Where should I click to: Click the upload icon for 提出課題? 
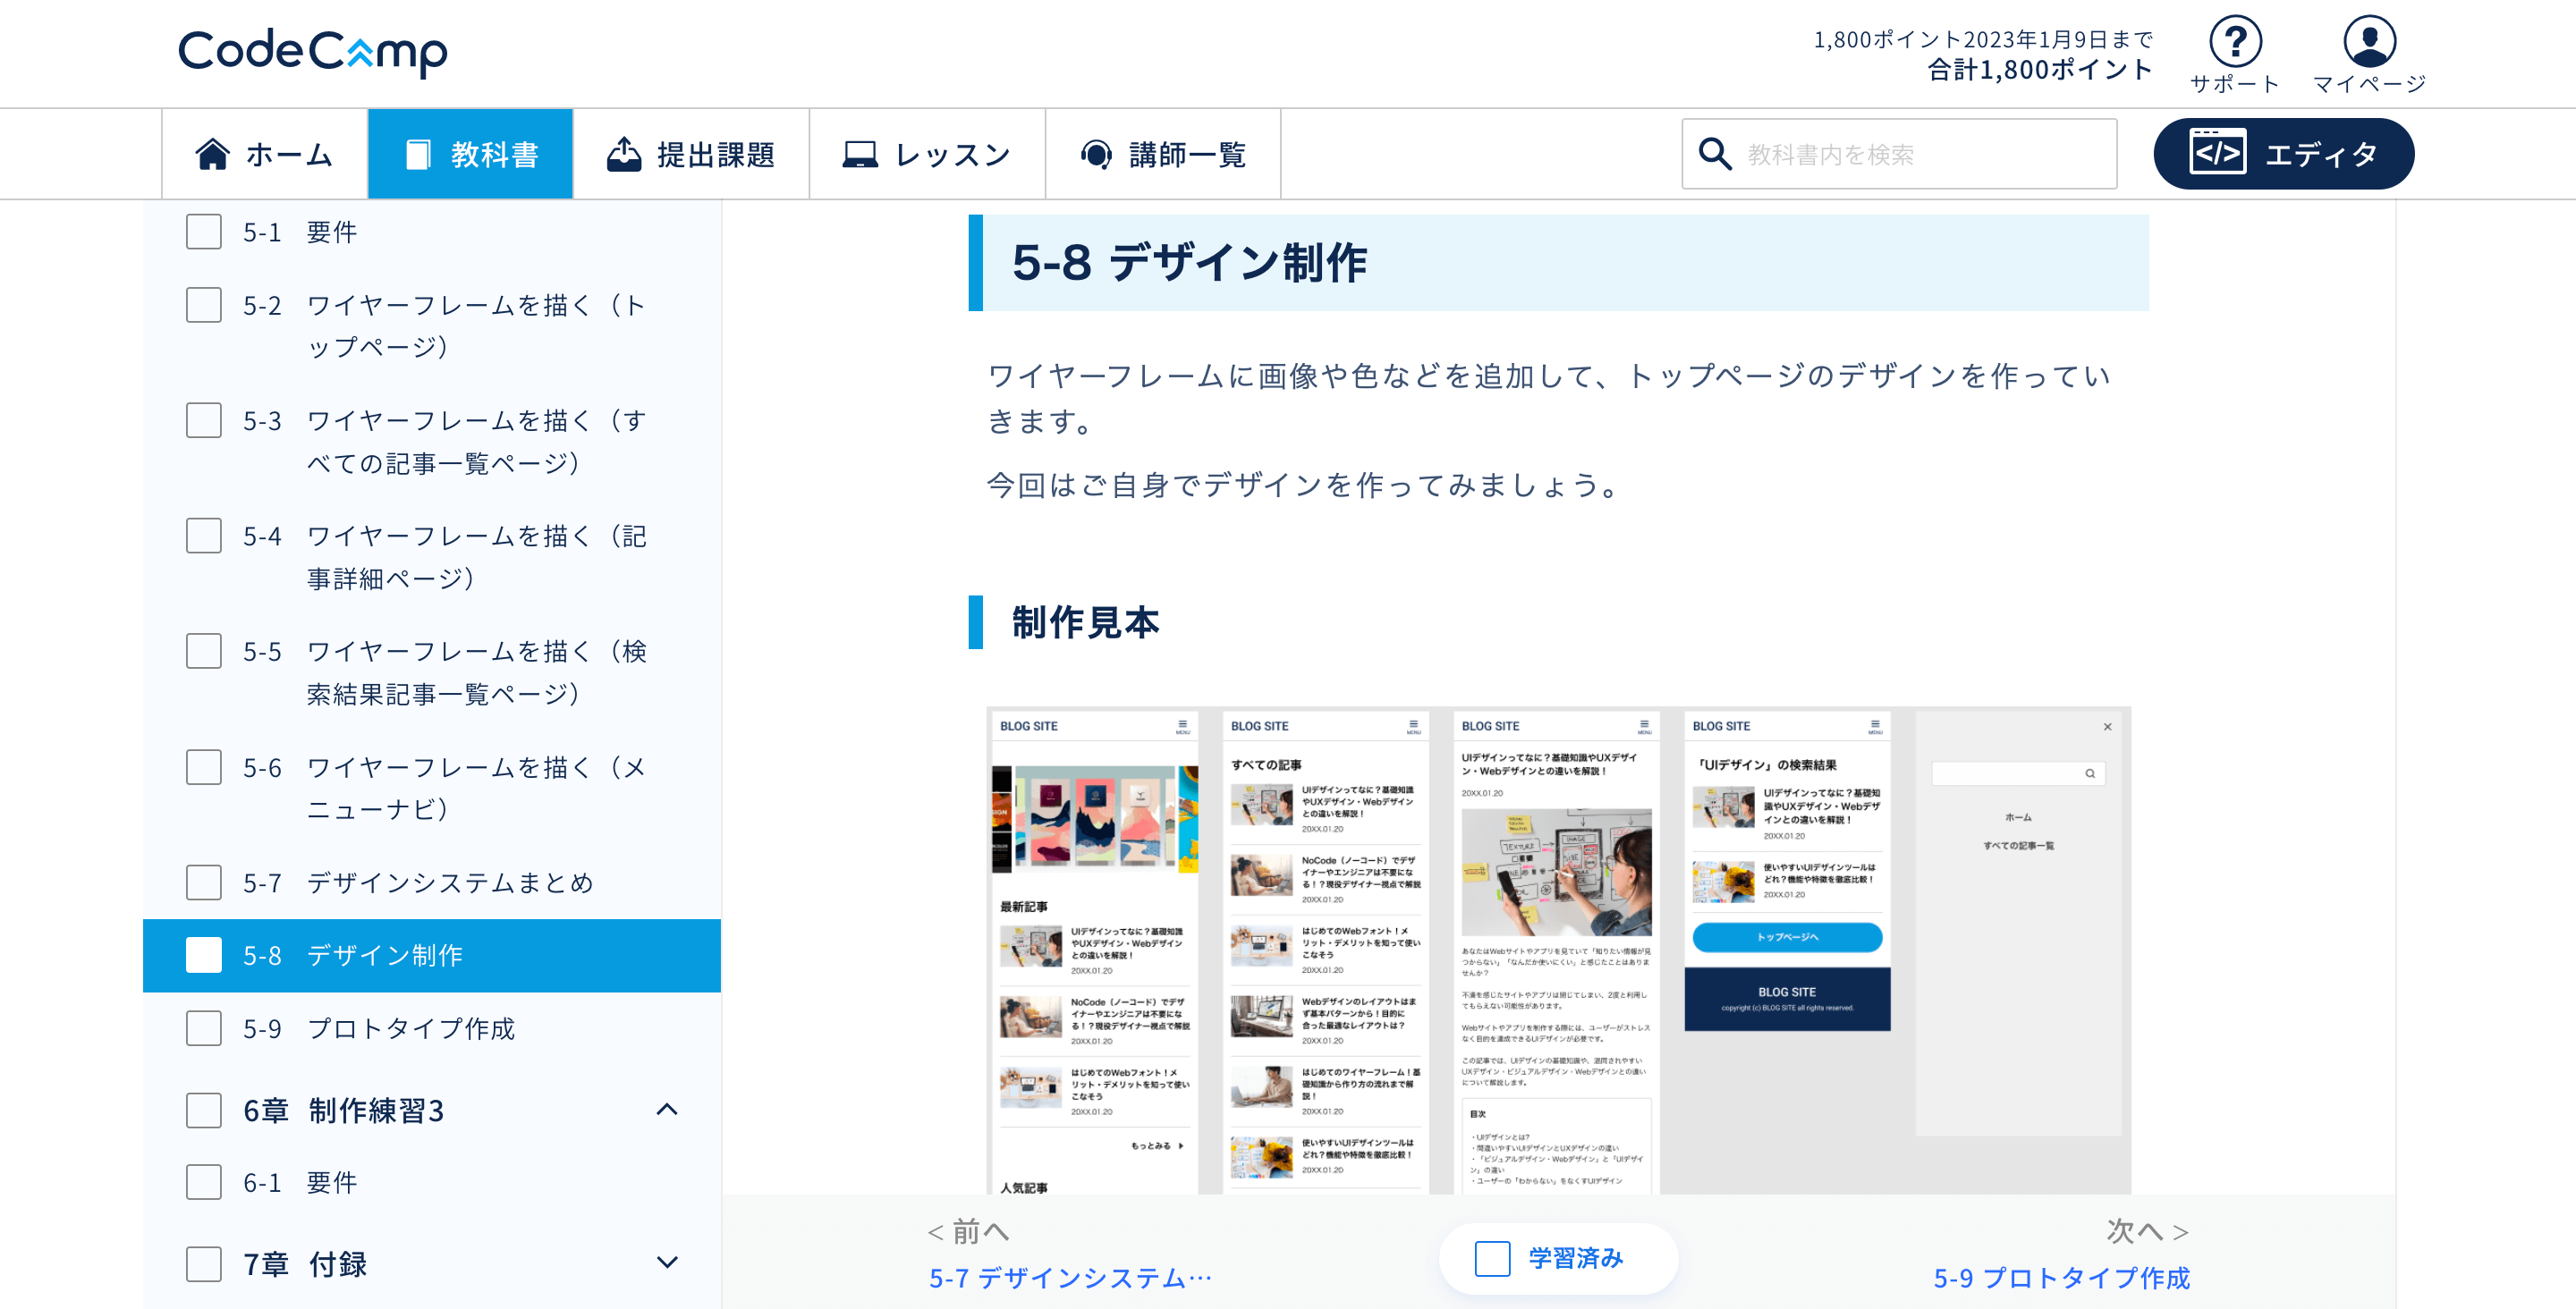624,155
